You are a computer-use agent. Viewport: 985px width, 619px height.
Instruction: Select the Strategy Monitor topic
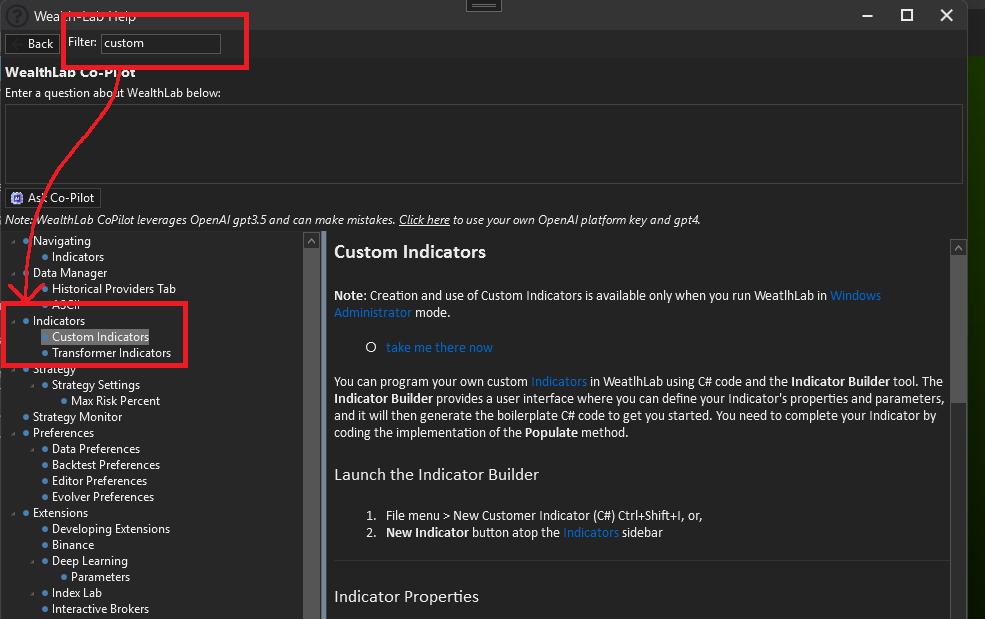point(77,417)
